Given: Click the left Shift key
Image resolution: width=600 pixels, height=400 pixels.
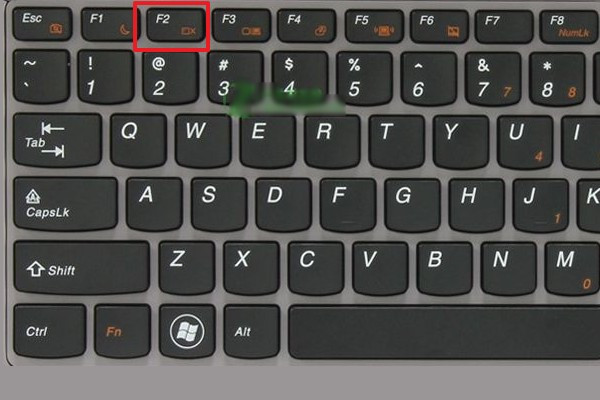Looking at the screenshot, I should pyautogui.click(x=81, y=268).
